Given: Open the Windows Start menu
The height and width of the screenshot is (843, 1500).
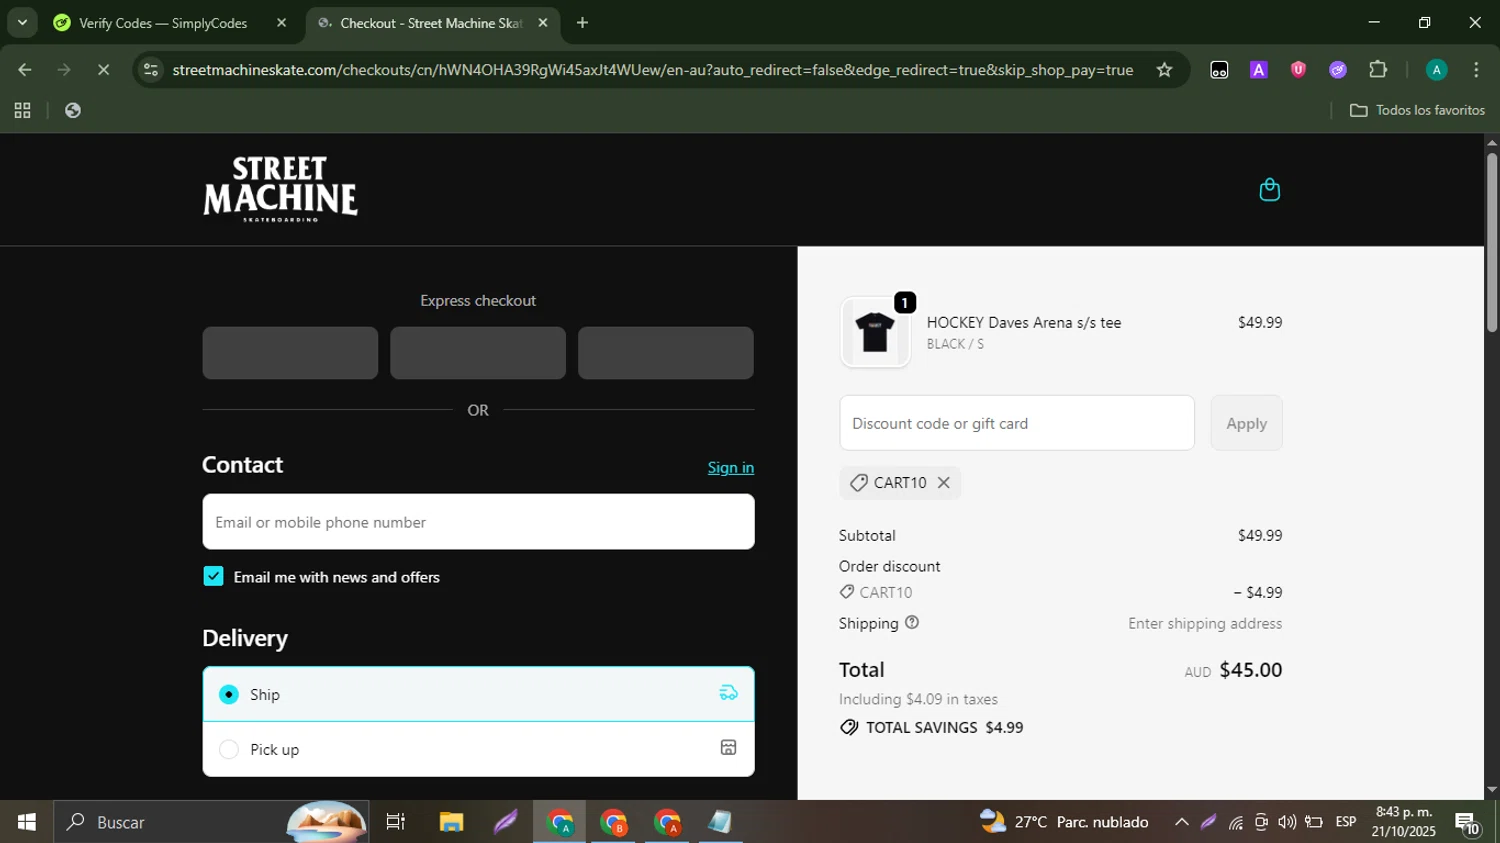Looking at the screenshot, I should tap(26, 822).
